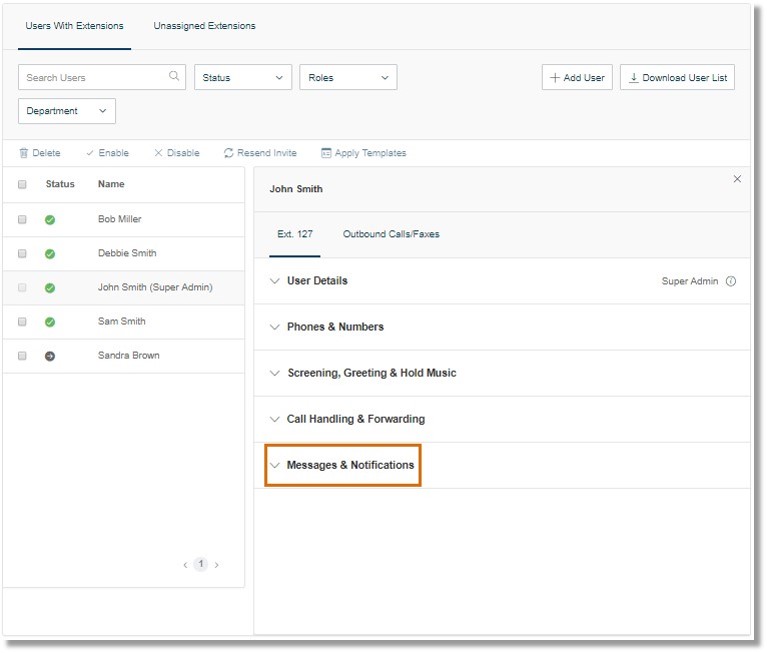Tick the checkbox for Sam Smith
Screen dimensions: 767x653
click(x=22, y=321)
